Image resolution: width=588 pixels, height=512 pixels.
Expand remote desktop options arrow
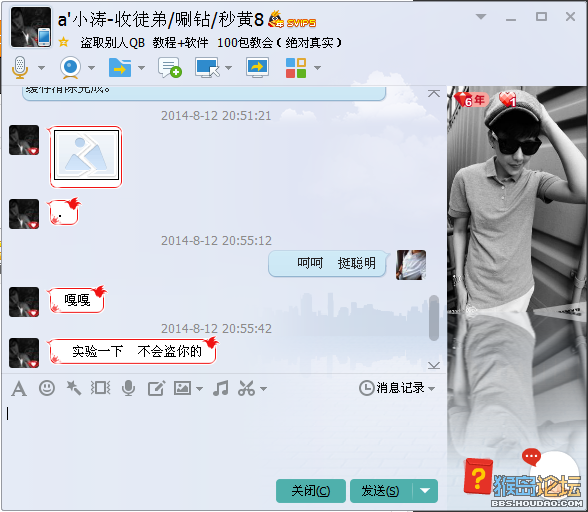pos(228,68)
